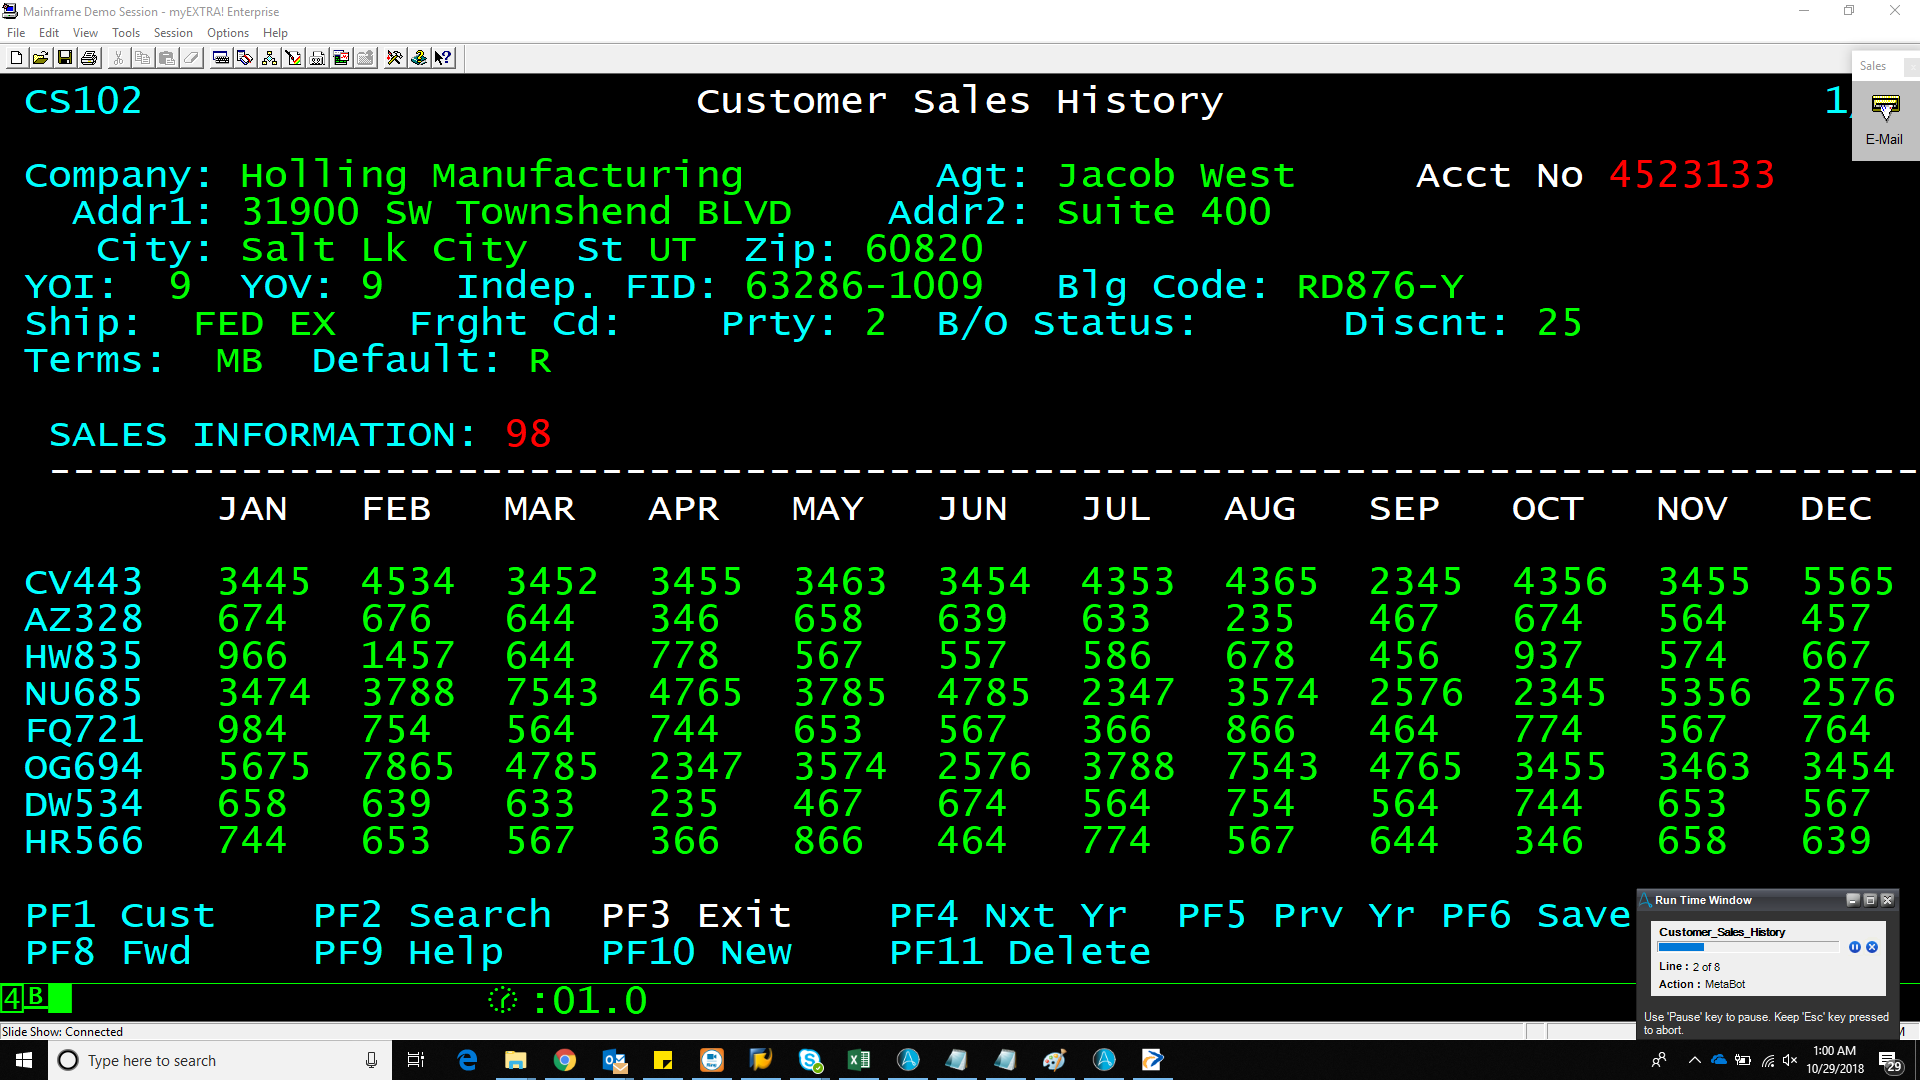Show hidden system tray icons chevron
Screen dimensions: 1920x1080
[1694, 1060]
